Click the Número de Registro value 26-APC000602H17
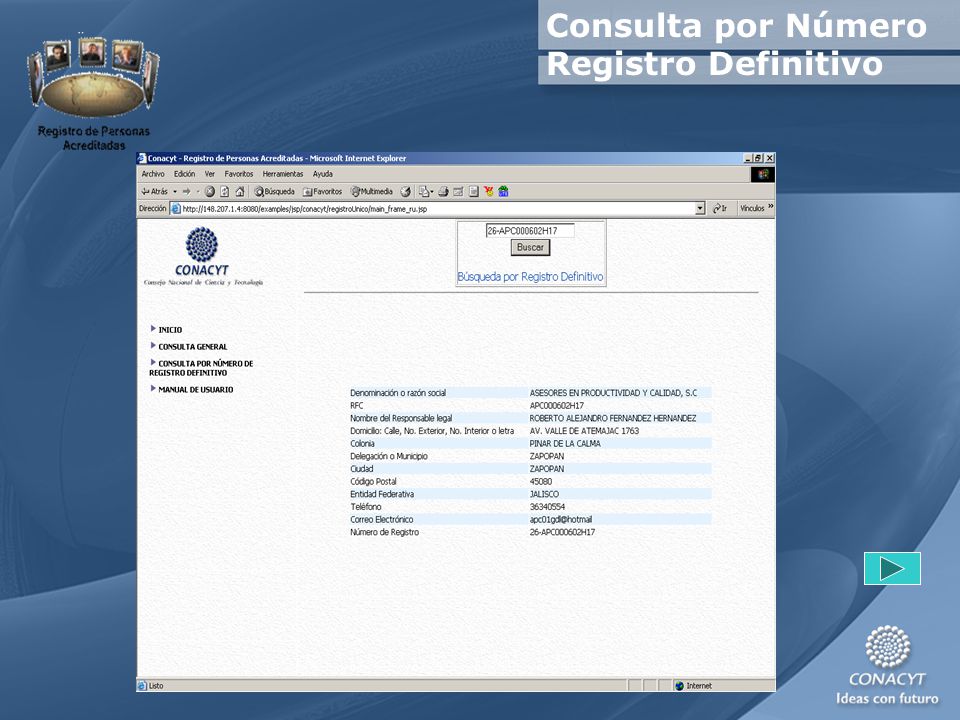 pyautogui.click(x=562, y=532)
